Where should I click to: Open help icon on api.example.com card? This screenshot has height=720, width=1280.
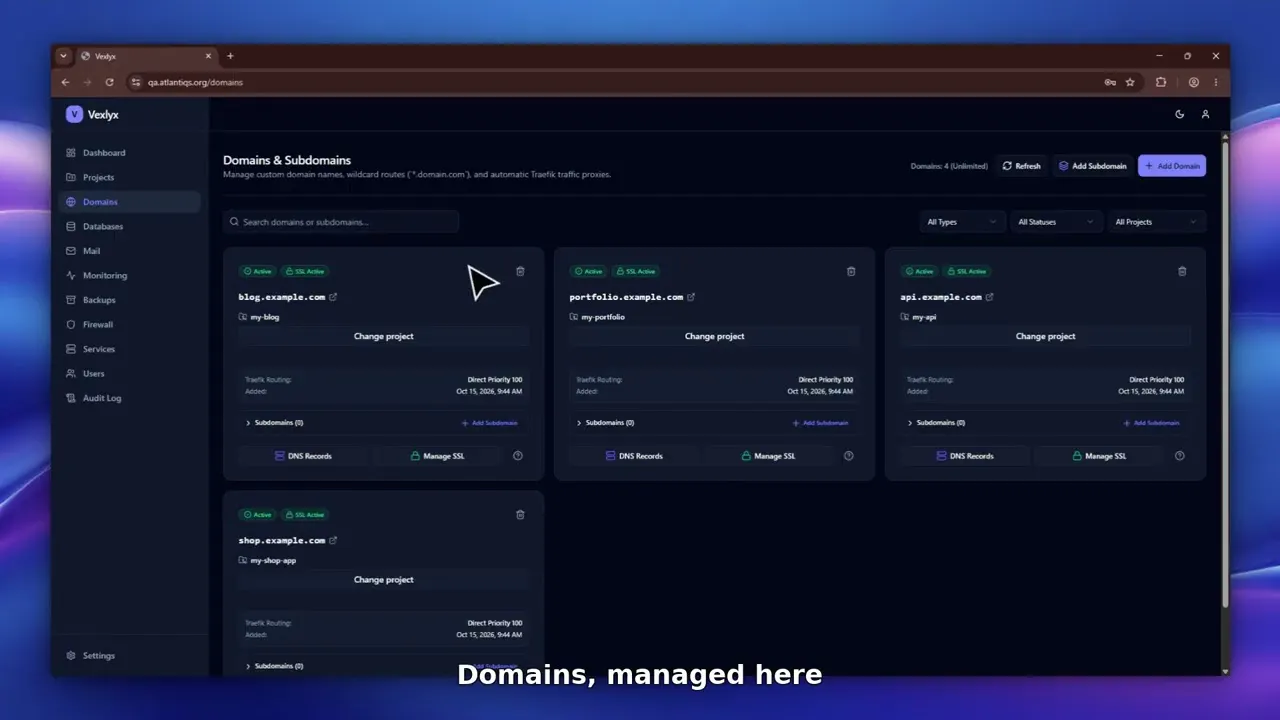1180,456
